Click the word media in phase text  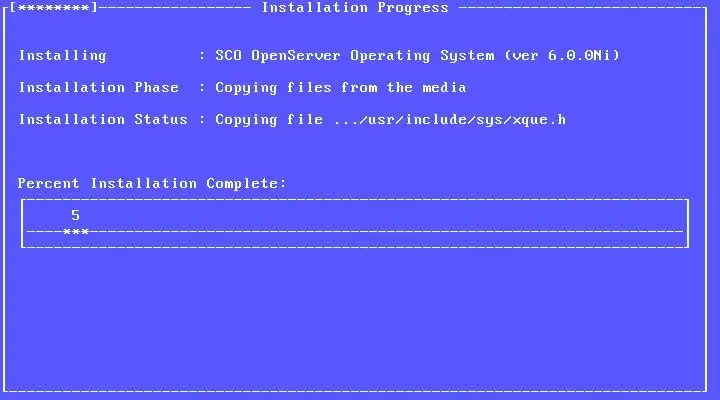tap(444, 88)
